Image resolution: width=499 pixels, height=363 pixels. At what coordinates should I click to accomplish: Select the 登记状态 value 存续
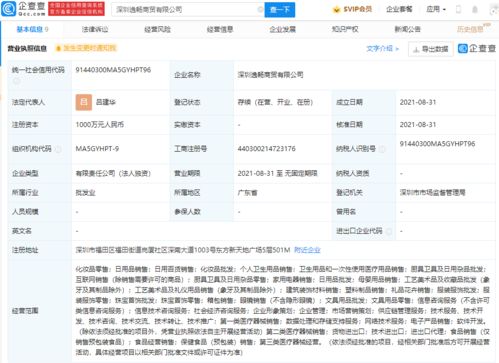[275, 102]
